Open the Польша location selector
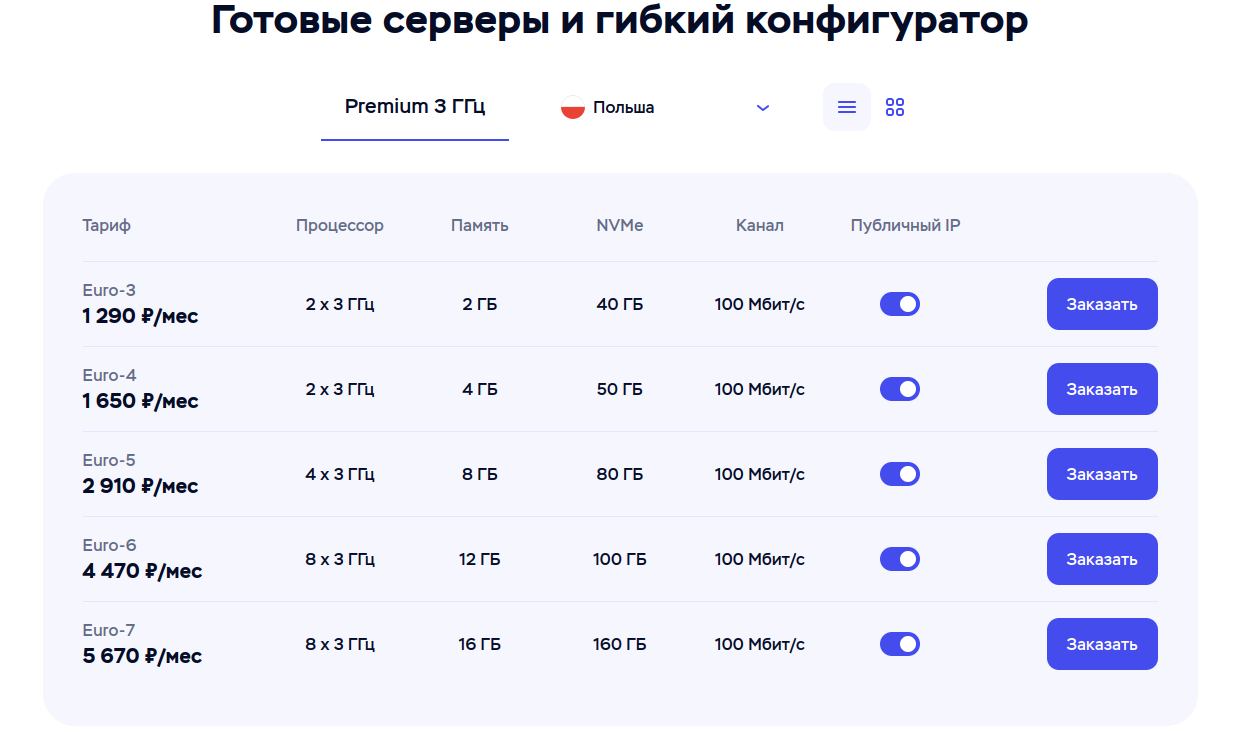The width and height of the screenshot is (1247, 732). (x=665, y=107)
